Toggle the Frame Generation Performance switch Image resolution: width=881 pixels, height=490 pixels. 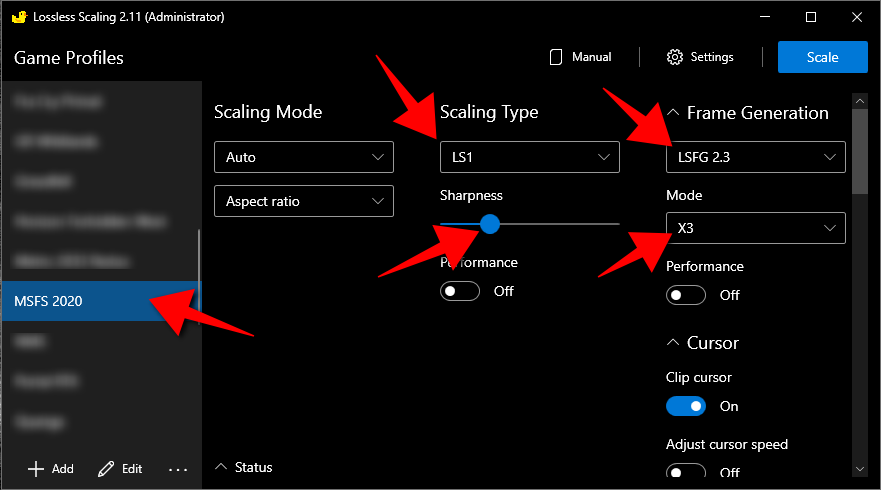click(686, 295)
